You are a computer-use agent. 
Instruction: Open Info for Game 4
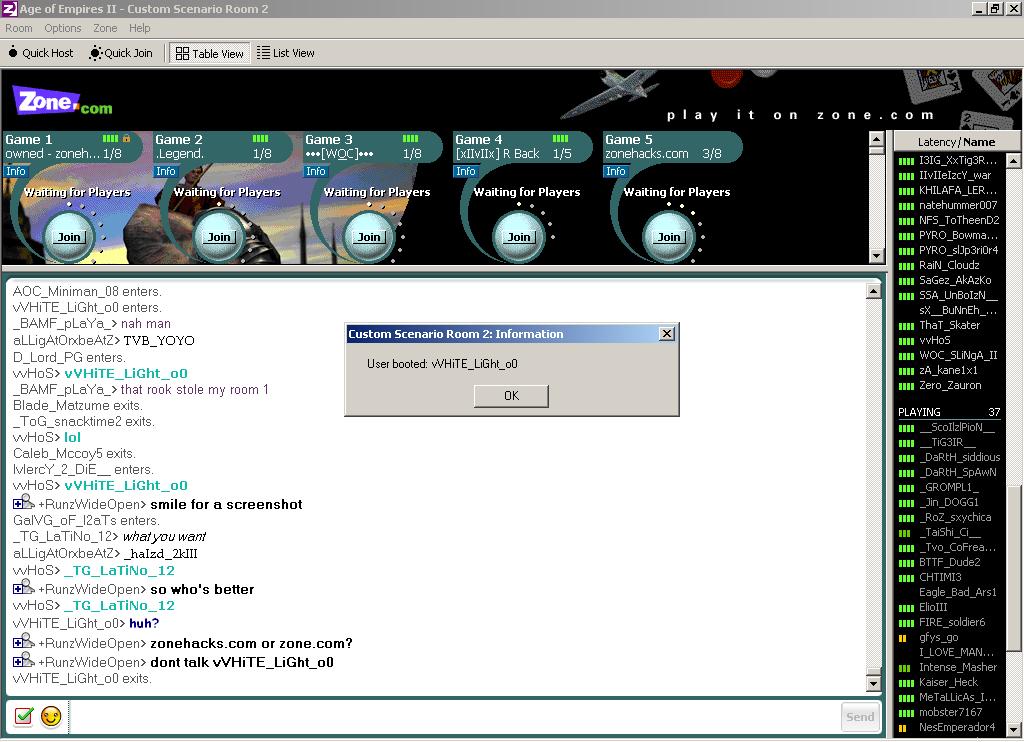[466, 171]
